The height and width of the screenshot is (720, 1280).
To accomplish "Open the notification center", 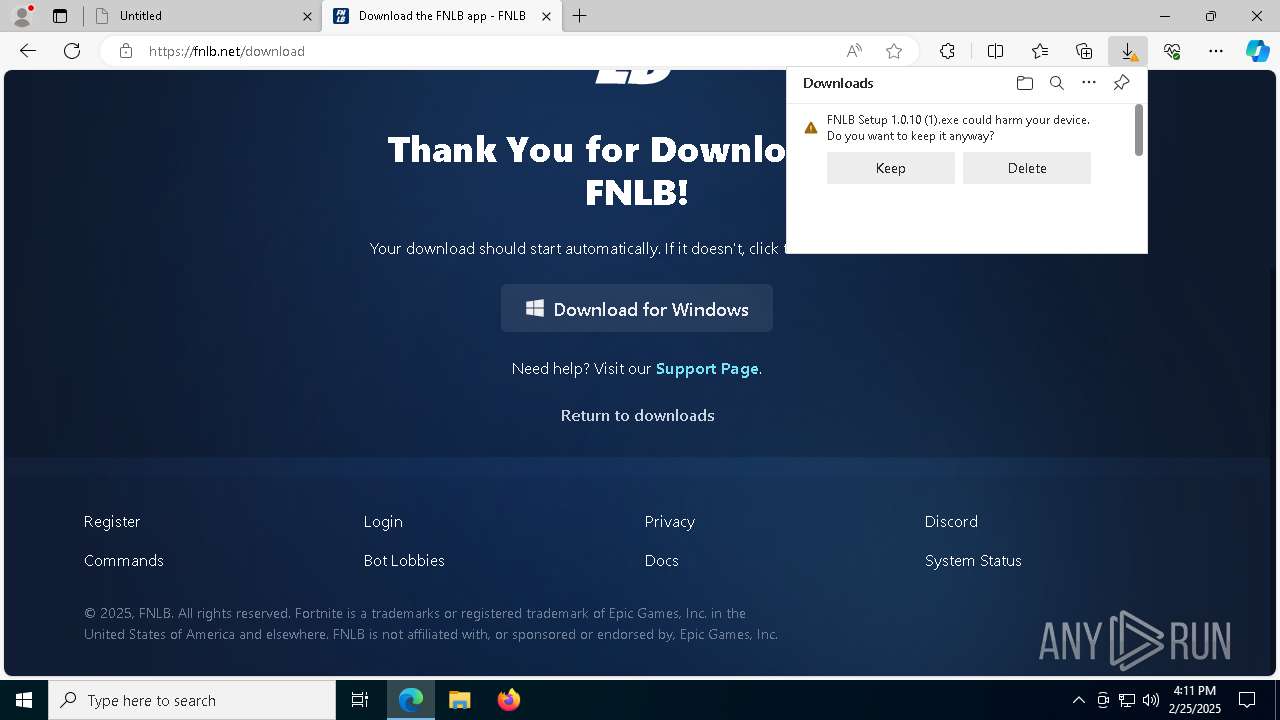I will (x=1248, y=700).
